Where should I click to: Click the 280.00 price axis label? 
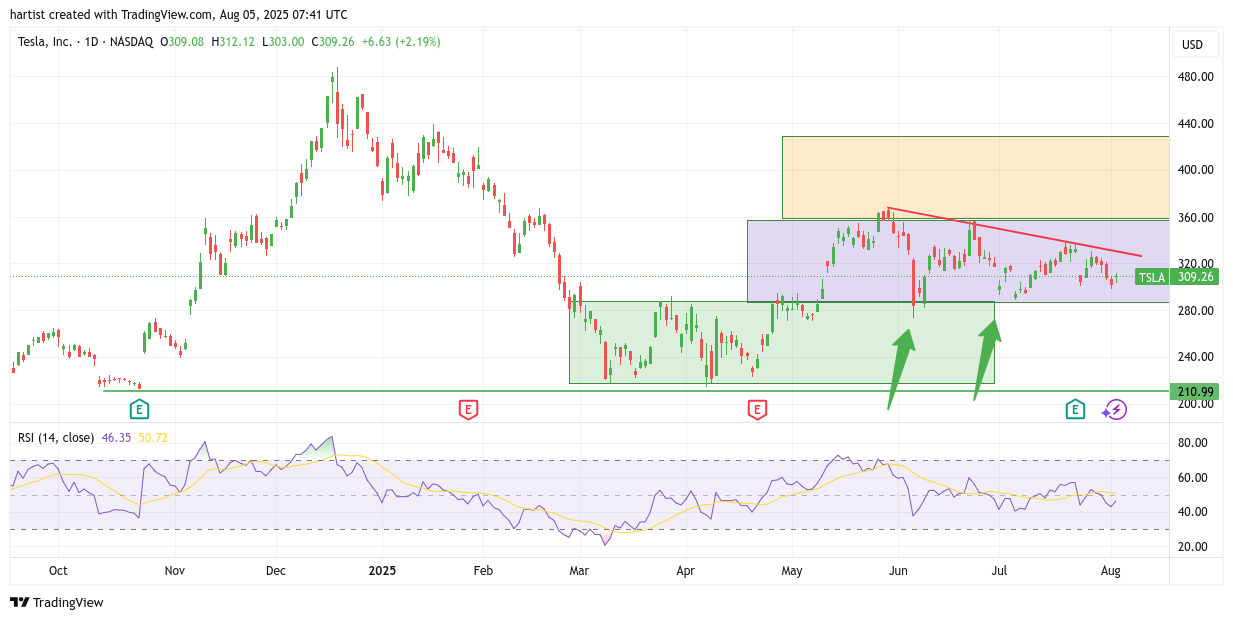[x=1197, y=311]
